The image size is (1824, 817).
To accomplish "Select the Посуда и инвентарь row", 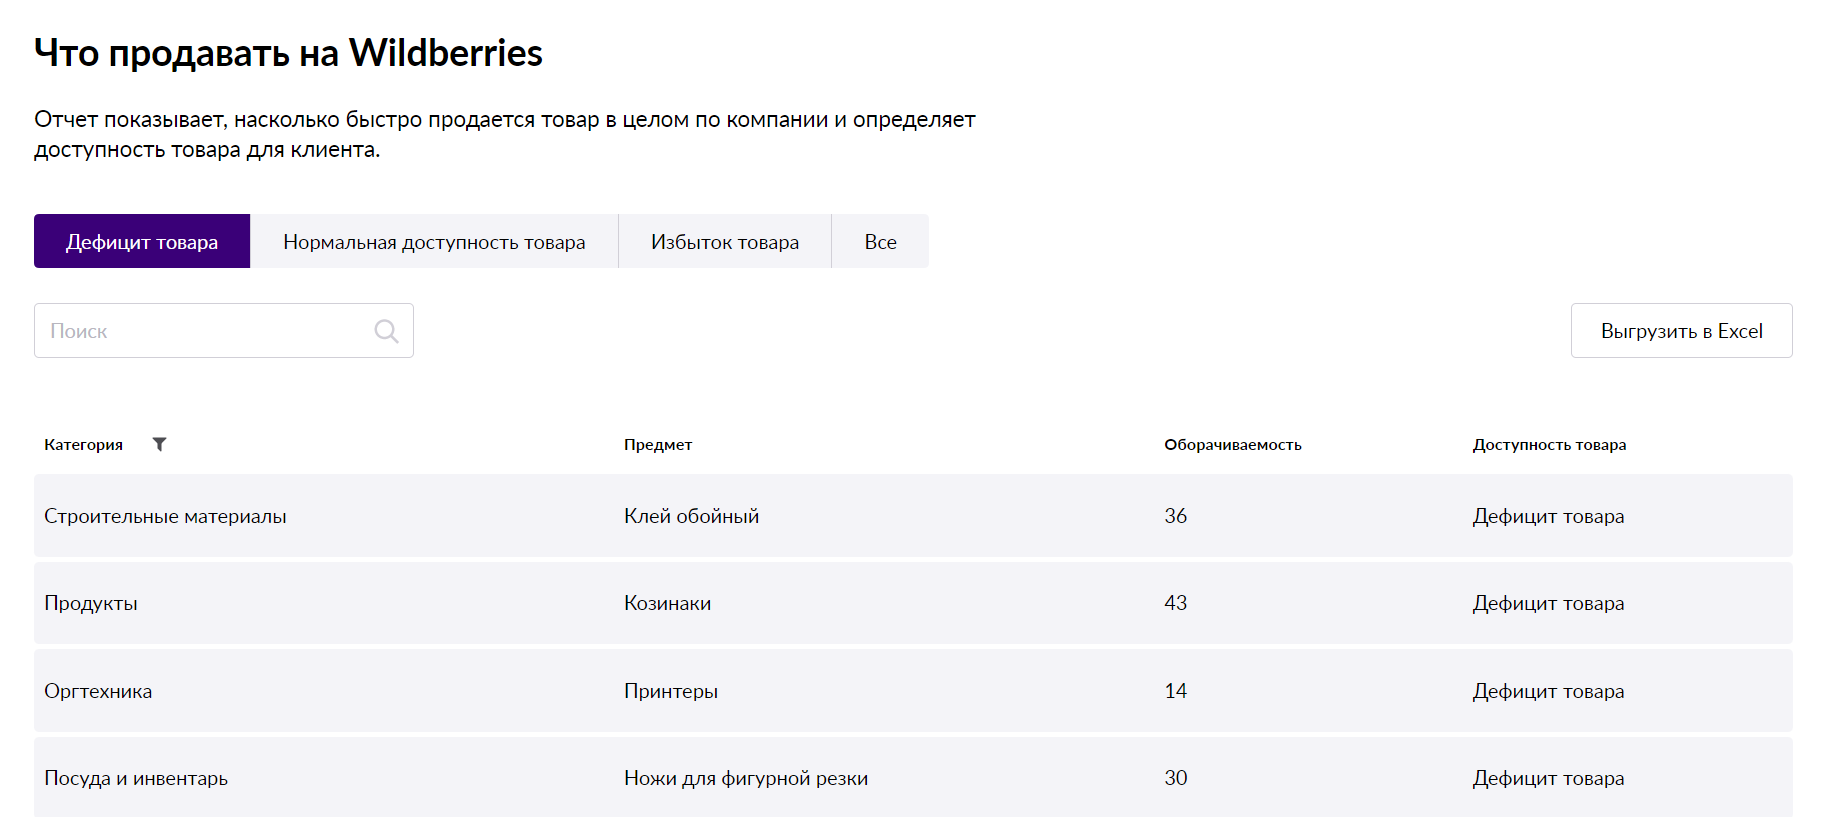I will pos(136,778).
